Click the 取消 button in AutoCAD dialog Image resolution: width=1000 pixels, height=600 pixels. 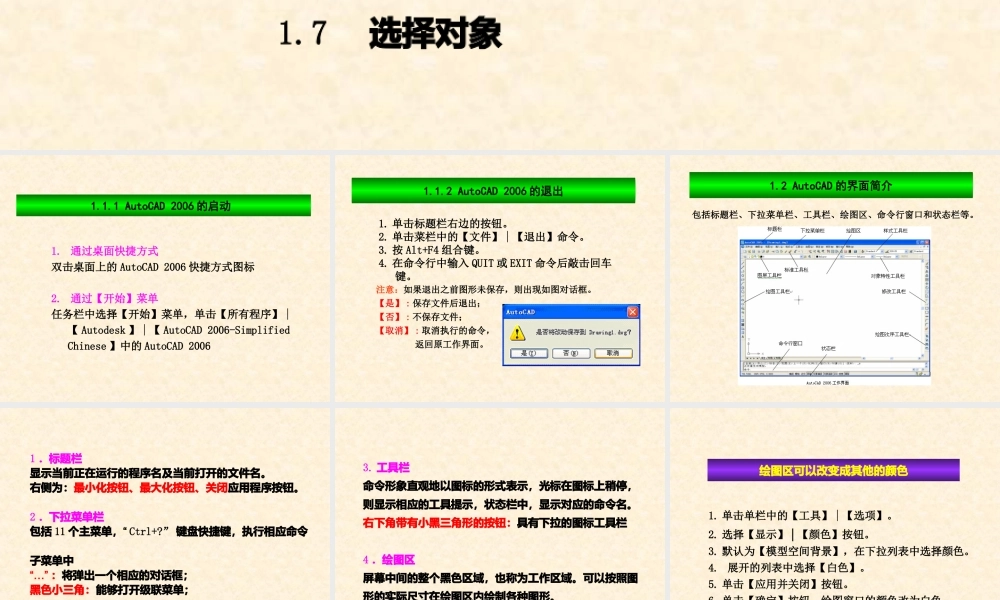tap(613, 353)
